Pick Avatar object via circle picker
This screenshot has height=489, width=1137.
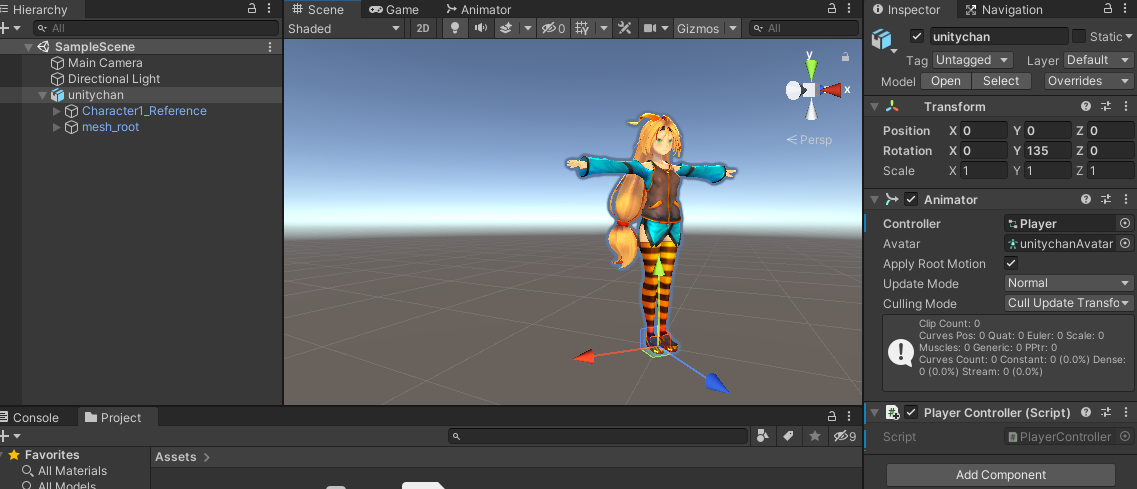pos(1125,244)
